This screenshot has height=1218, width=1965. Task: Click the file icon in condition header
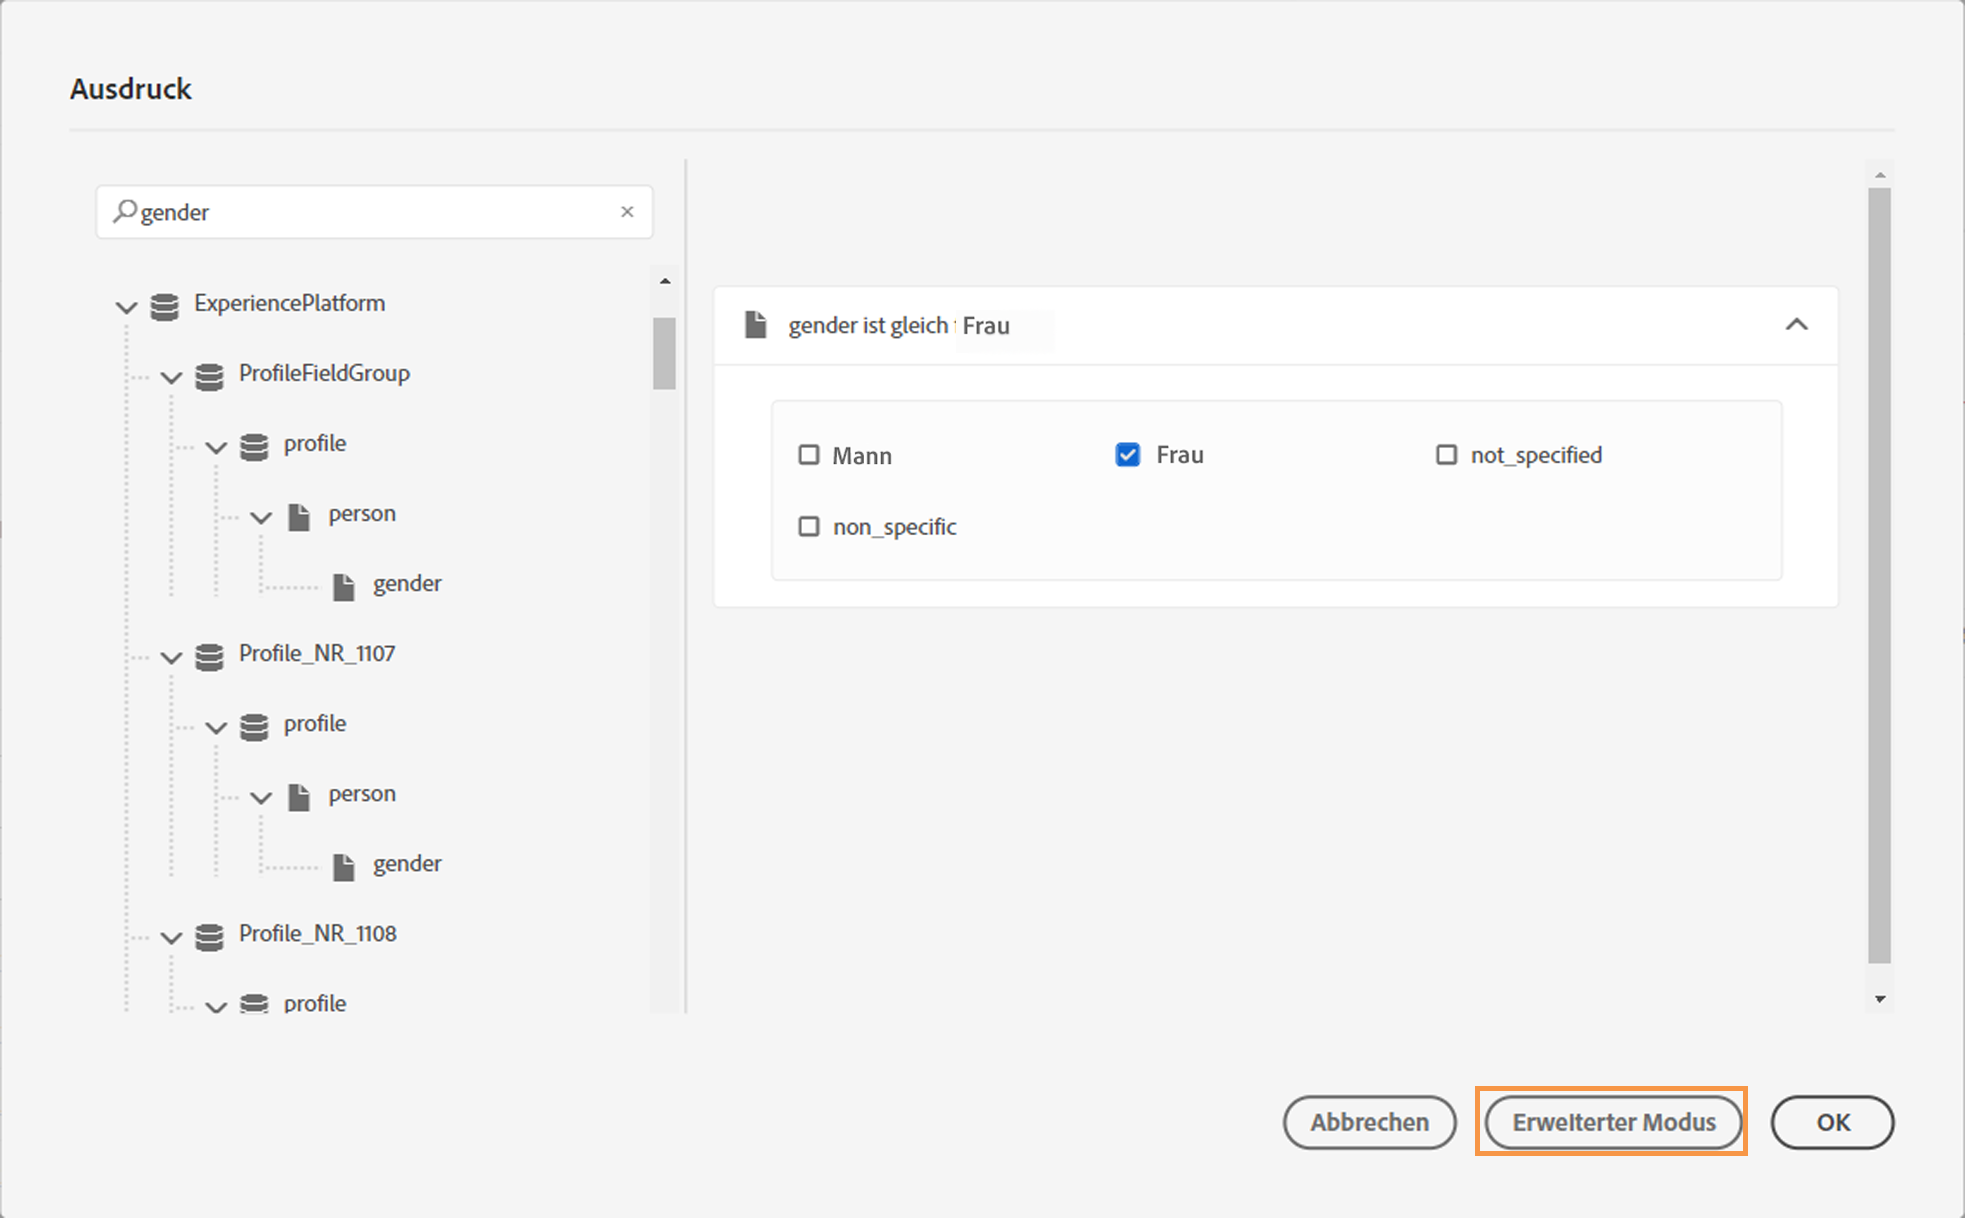click(756, 325)
